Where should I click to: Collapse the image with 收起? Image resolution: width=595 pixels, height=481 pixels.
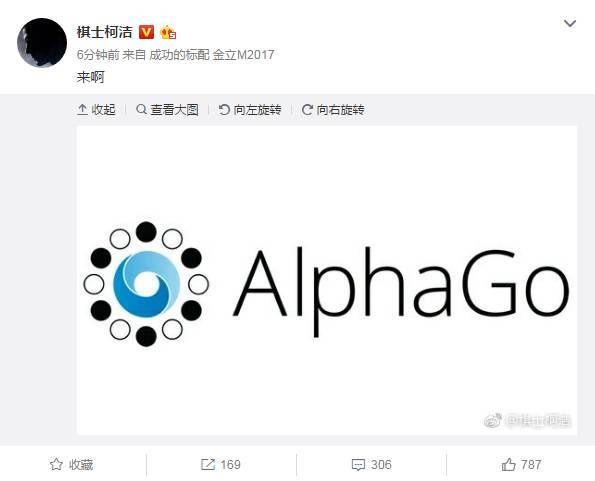tap(96, 110)
